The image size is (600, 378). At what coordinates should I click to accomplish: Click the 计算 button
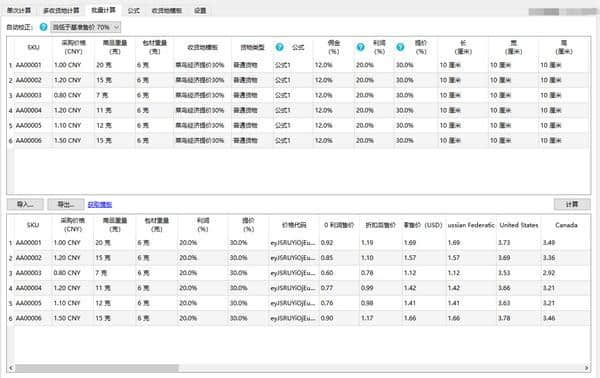[x=572, y=204]
